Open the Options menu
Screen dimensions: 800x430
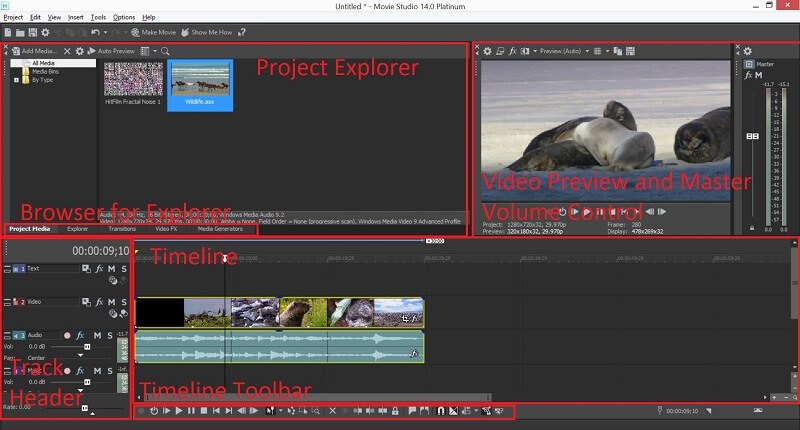click(124, 17)
